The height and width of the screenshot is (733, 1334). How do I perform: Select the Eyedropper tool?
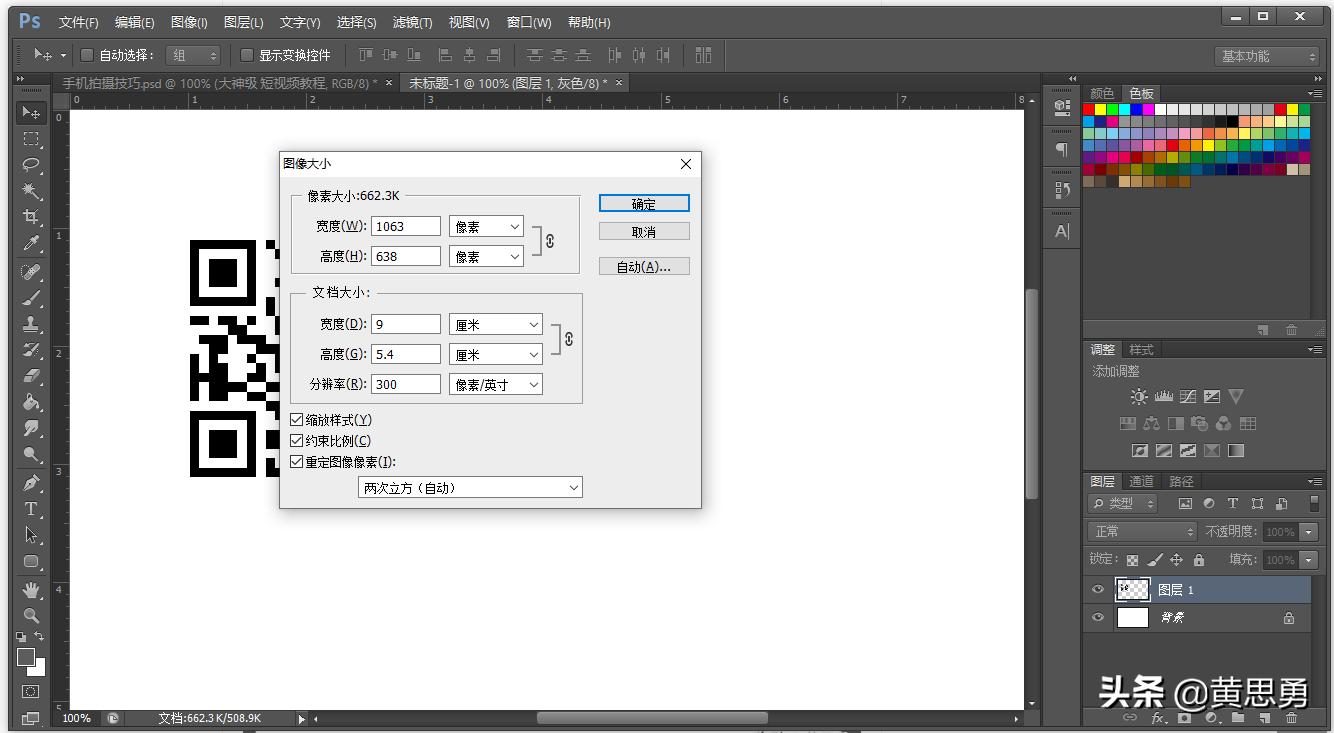(x=31, y=244)
